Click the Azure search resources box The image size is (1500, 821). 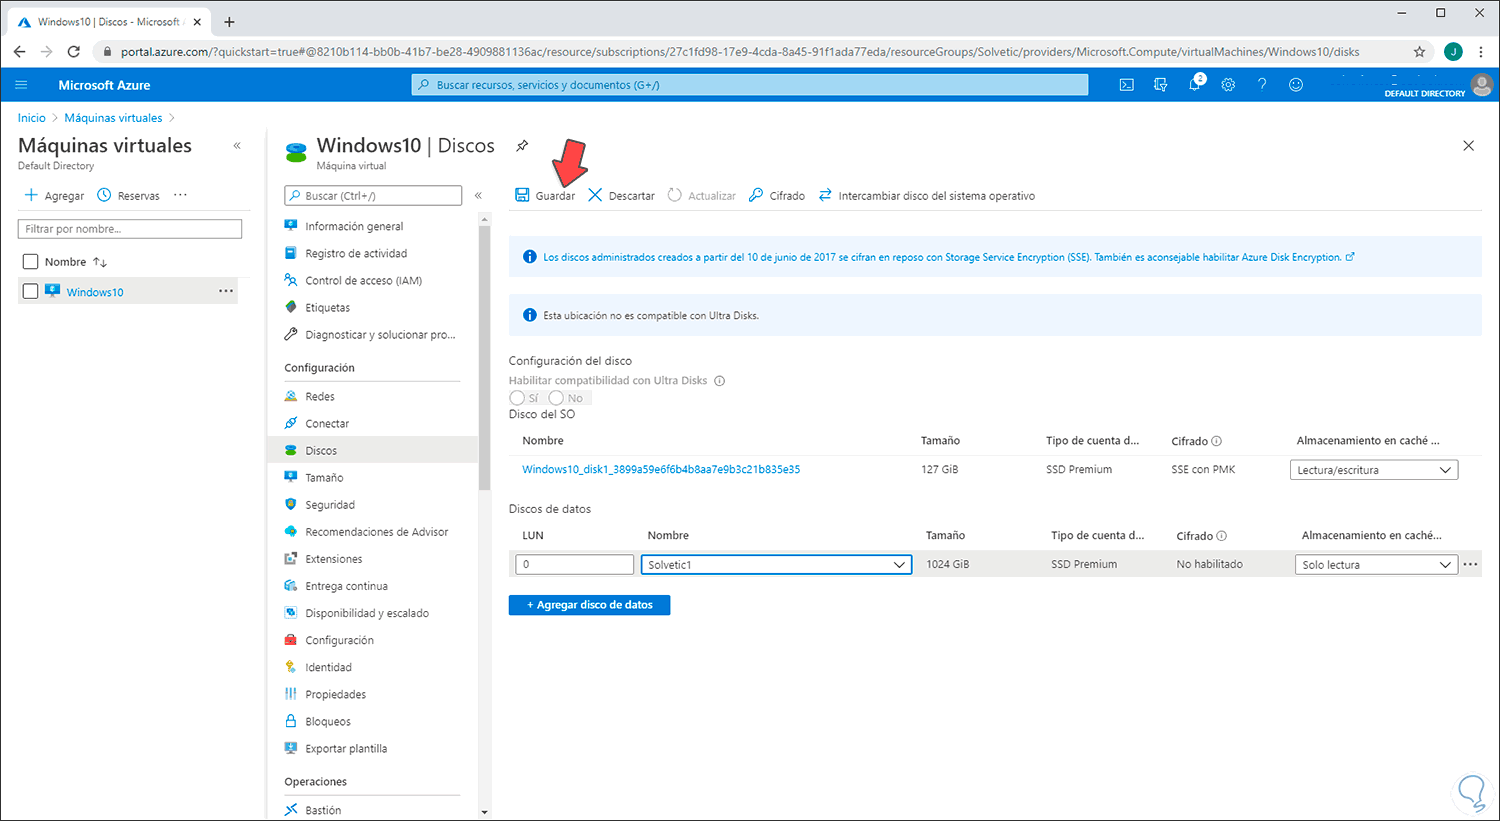[x=750, y=85]
